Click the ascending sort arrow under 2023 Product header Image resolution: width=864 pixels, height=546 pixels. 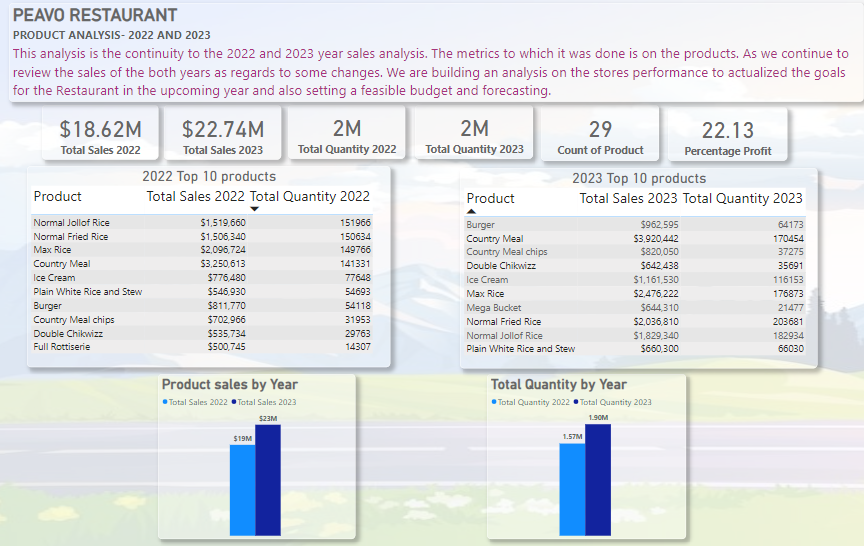click(x=471, y=211)
